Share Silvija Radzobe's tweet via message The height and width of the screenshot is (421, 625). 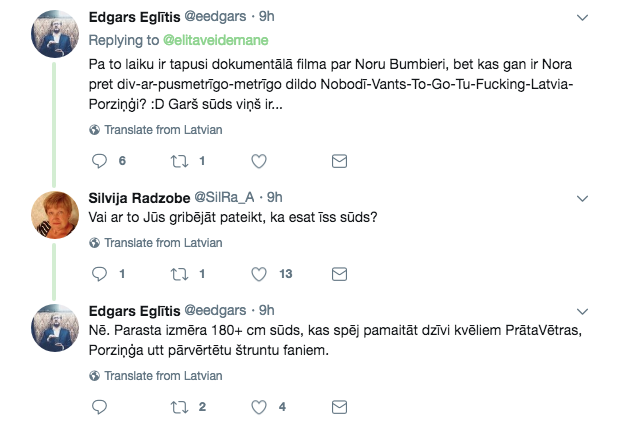point(339,273)
